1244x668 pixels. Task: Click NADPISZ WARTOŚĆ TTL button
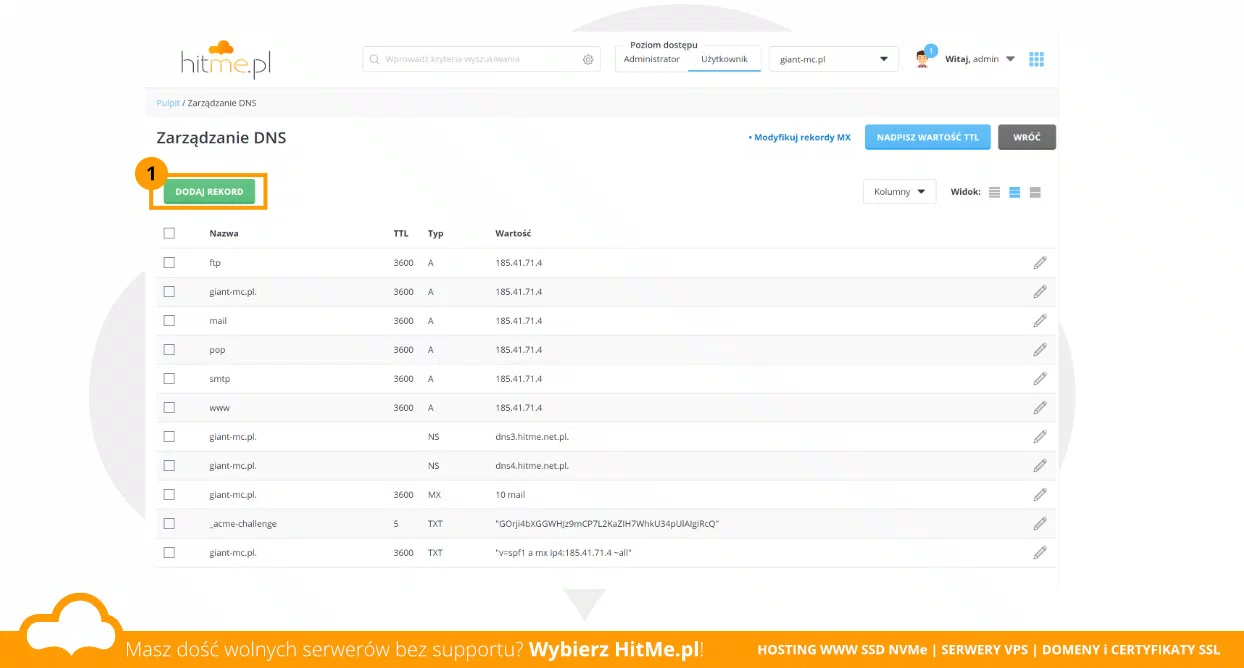(x=928, y=137)
